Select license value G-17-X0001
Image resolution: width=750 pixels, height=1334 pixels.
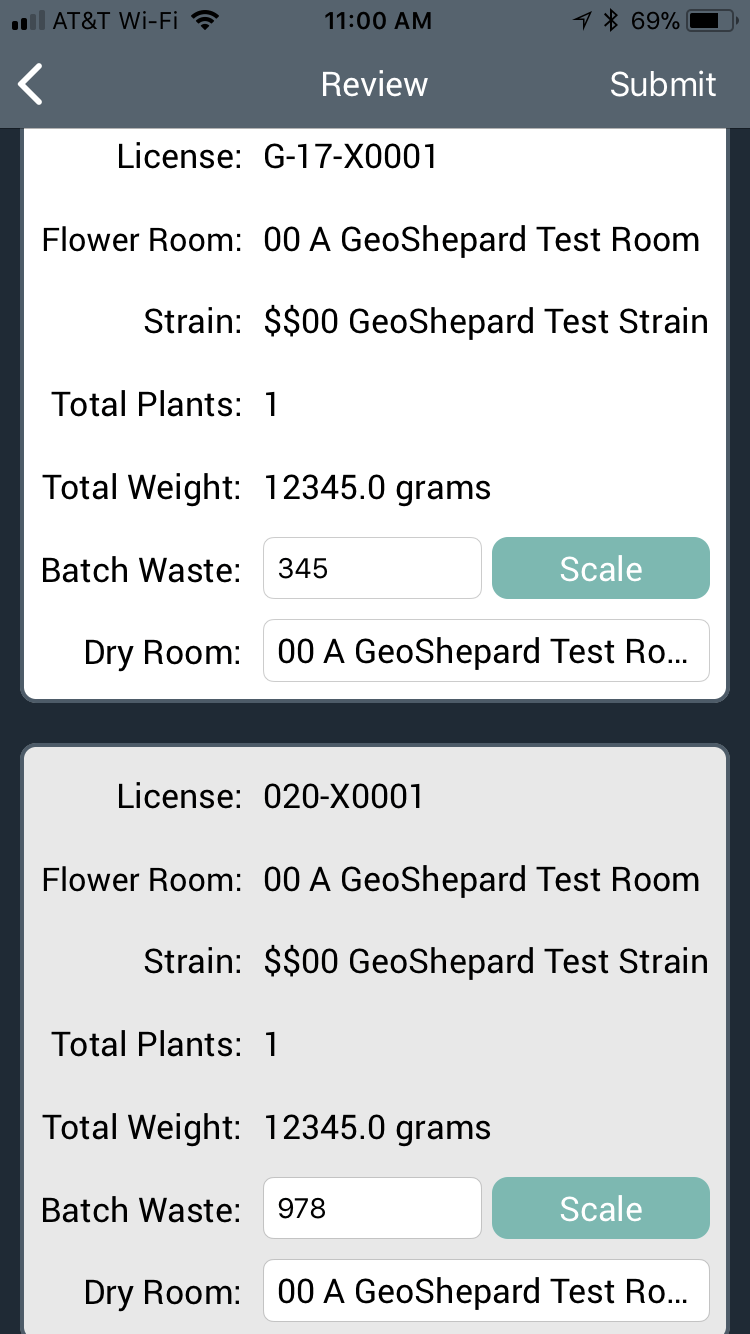[350, 157]
